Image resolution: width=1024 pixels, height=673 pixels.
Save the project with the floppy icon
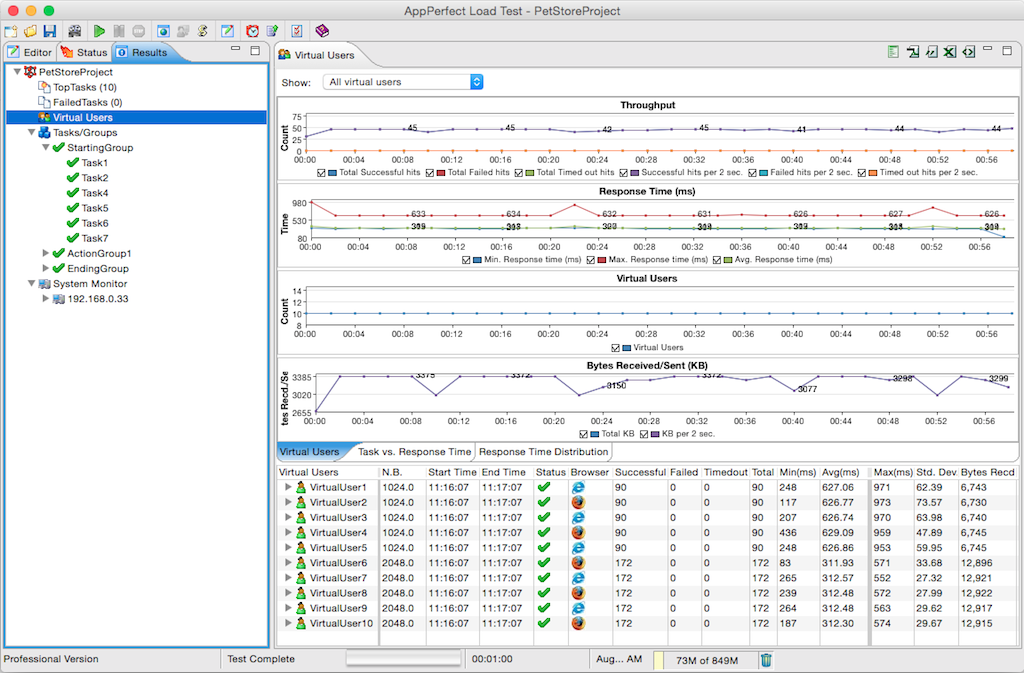(x=50, y=31)
